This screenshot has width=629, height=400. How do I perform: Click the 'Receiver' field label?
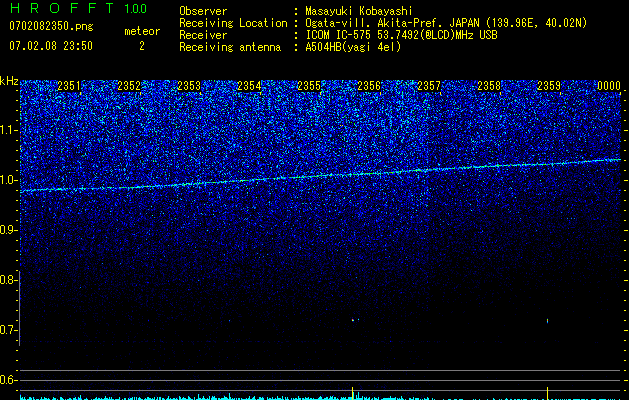(203, 35)
